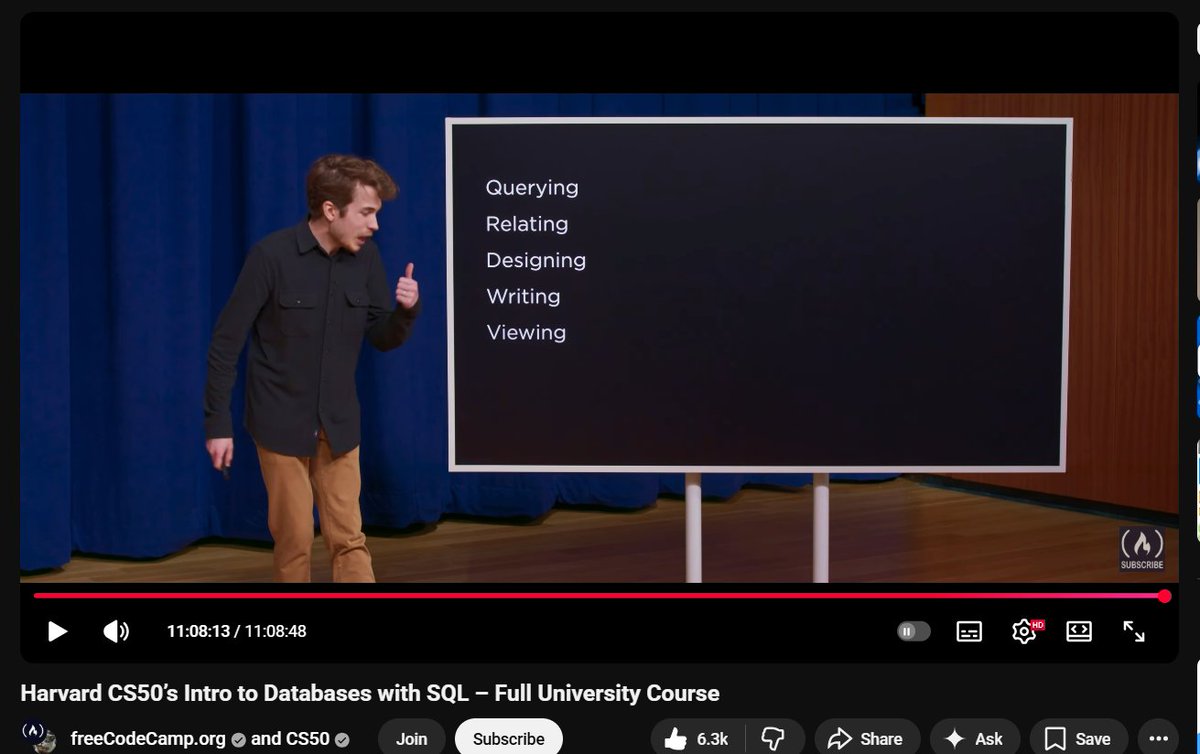
Task: Switch to theater mode
Action: coord(1079,631)
